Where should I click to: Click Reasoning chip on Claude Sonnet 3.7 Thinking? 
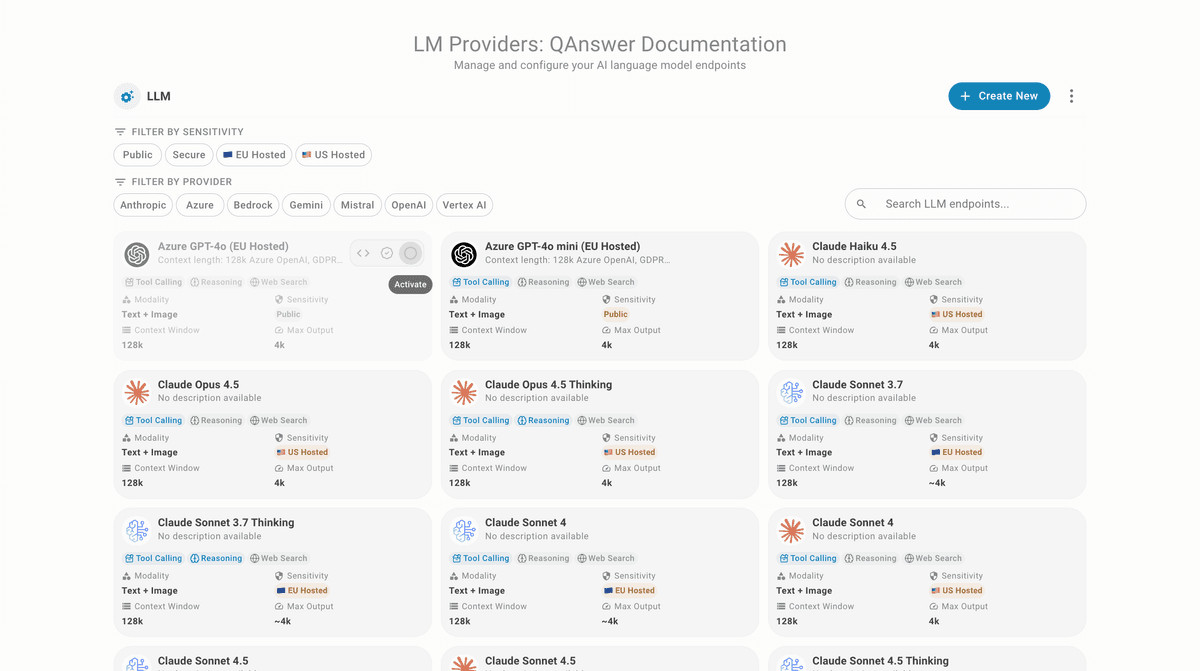216,558
